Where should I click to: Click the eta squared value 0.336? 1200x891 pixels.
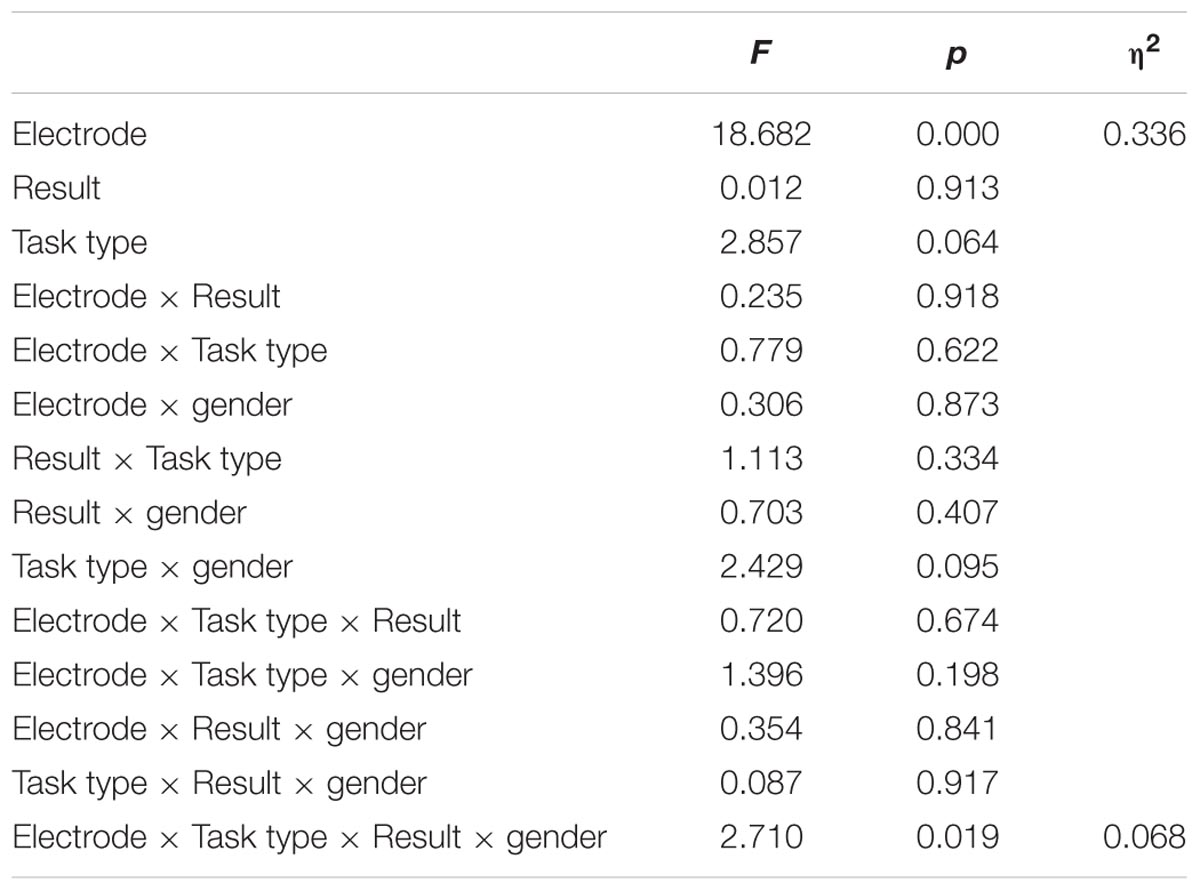(x=1144, y=135)
